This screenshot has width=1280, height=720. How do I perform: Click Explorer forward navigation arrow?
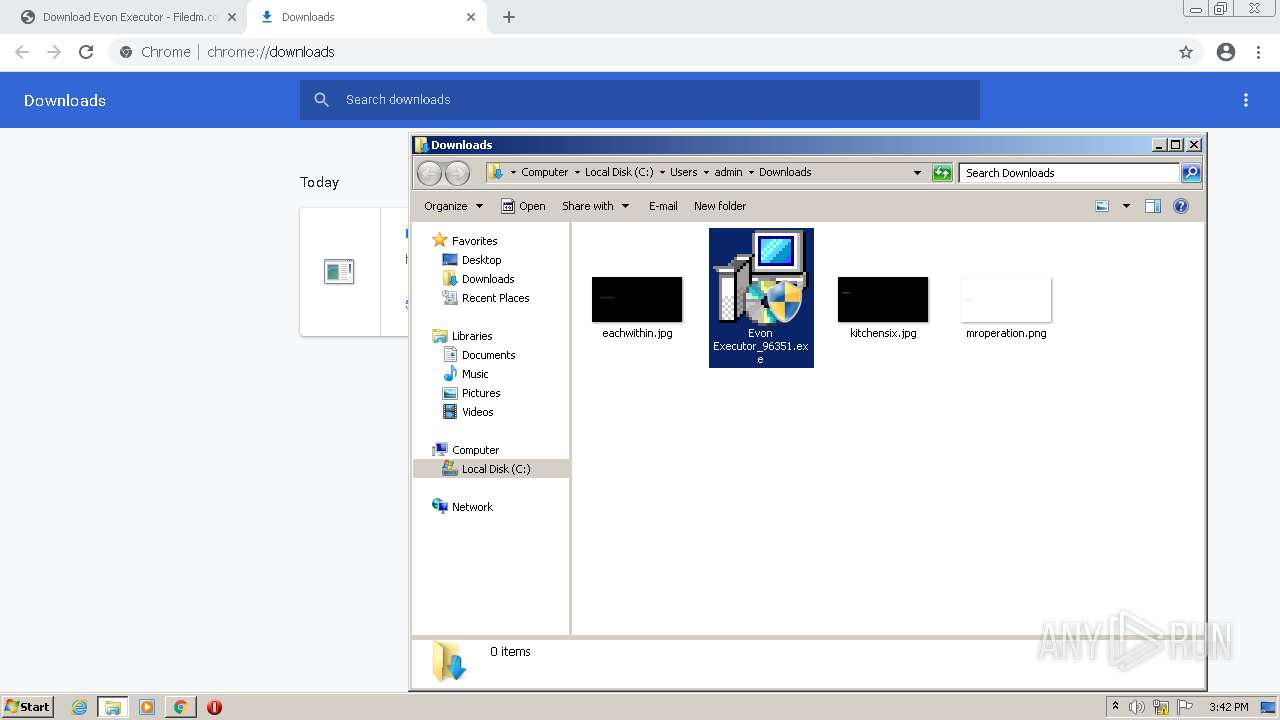(x=457, y=173)
